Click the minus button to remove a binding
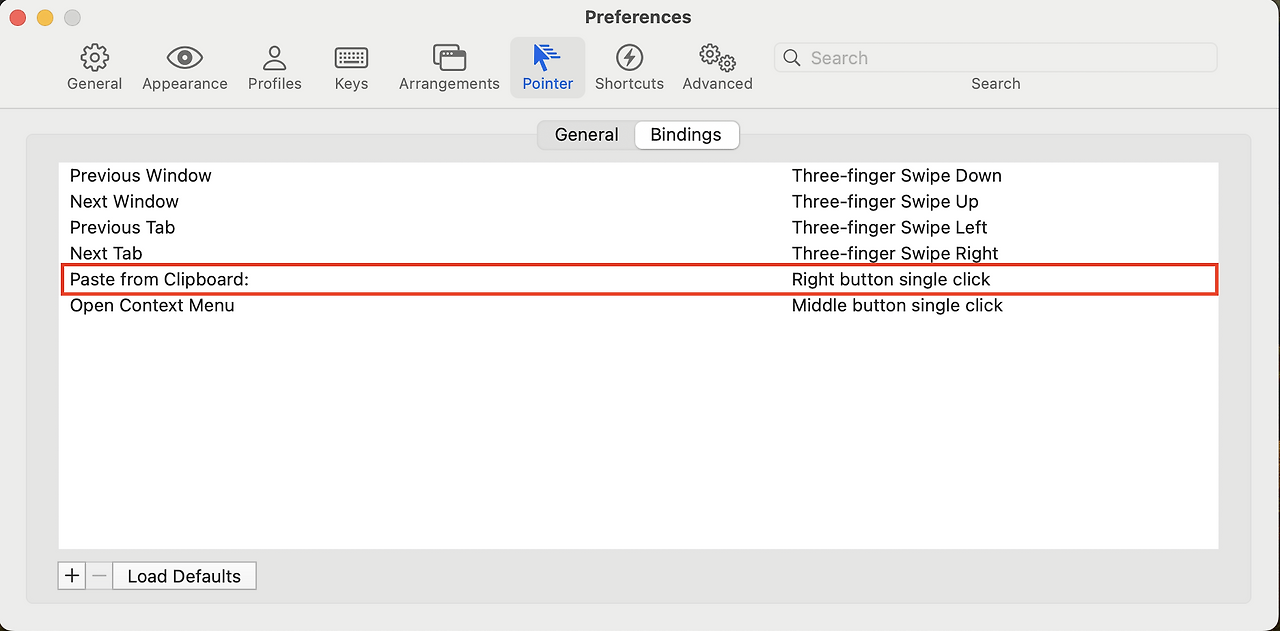The image size is (1280, 631). [98, 575]
